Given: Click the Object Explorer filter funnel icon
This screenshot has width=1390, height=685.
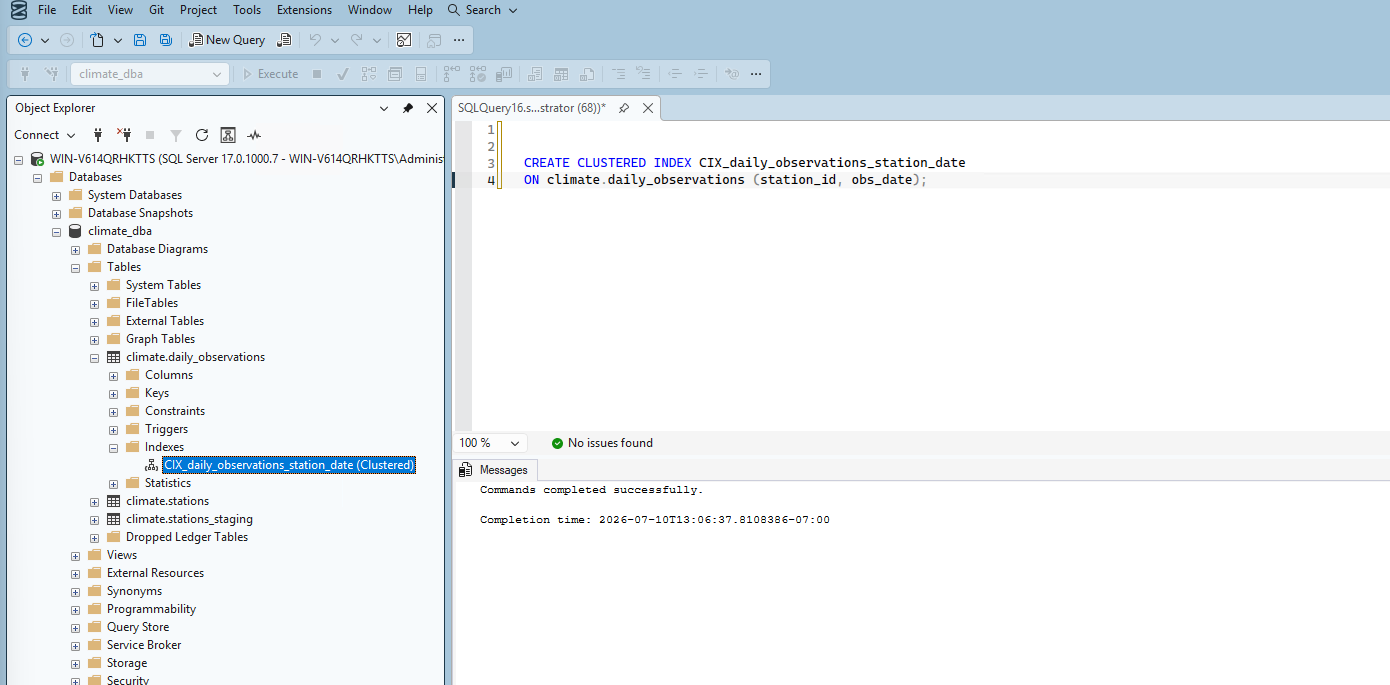Looking at the screenshot, I should click(176, 135).
